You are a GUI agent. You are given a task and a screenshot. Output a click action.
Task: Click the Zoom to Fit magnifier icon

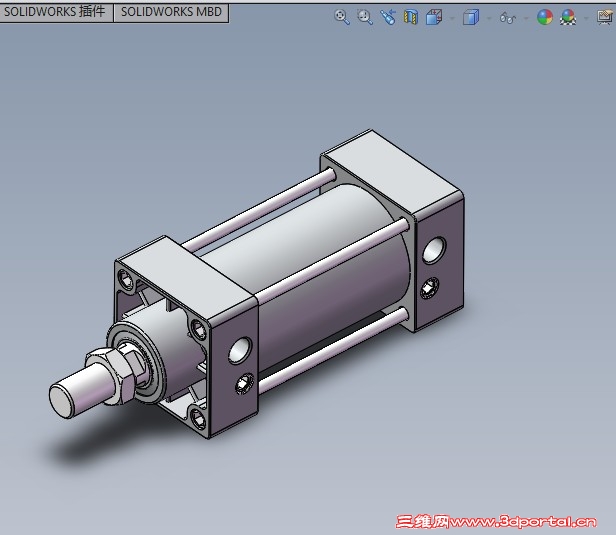pyautogui.click(x=341, y=17)
